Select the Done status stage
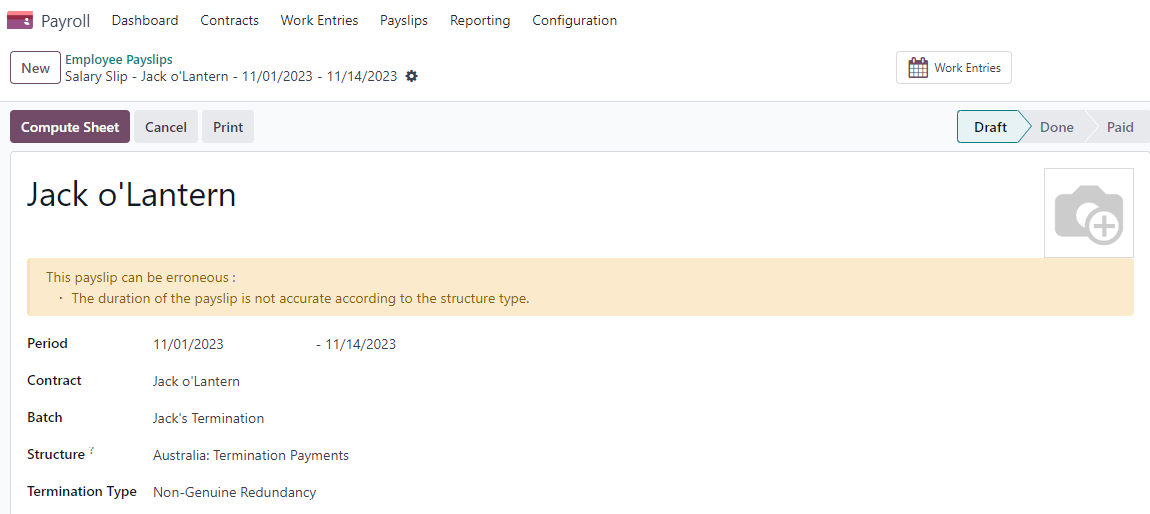Image resolution: width=1150 pixels, height=514 pixels. point(1056,127)
